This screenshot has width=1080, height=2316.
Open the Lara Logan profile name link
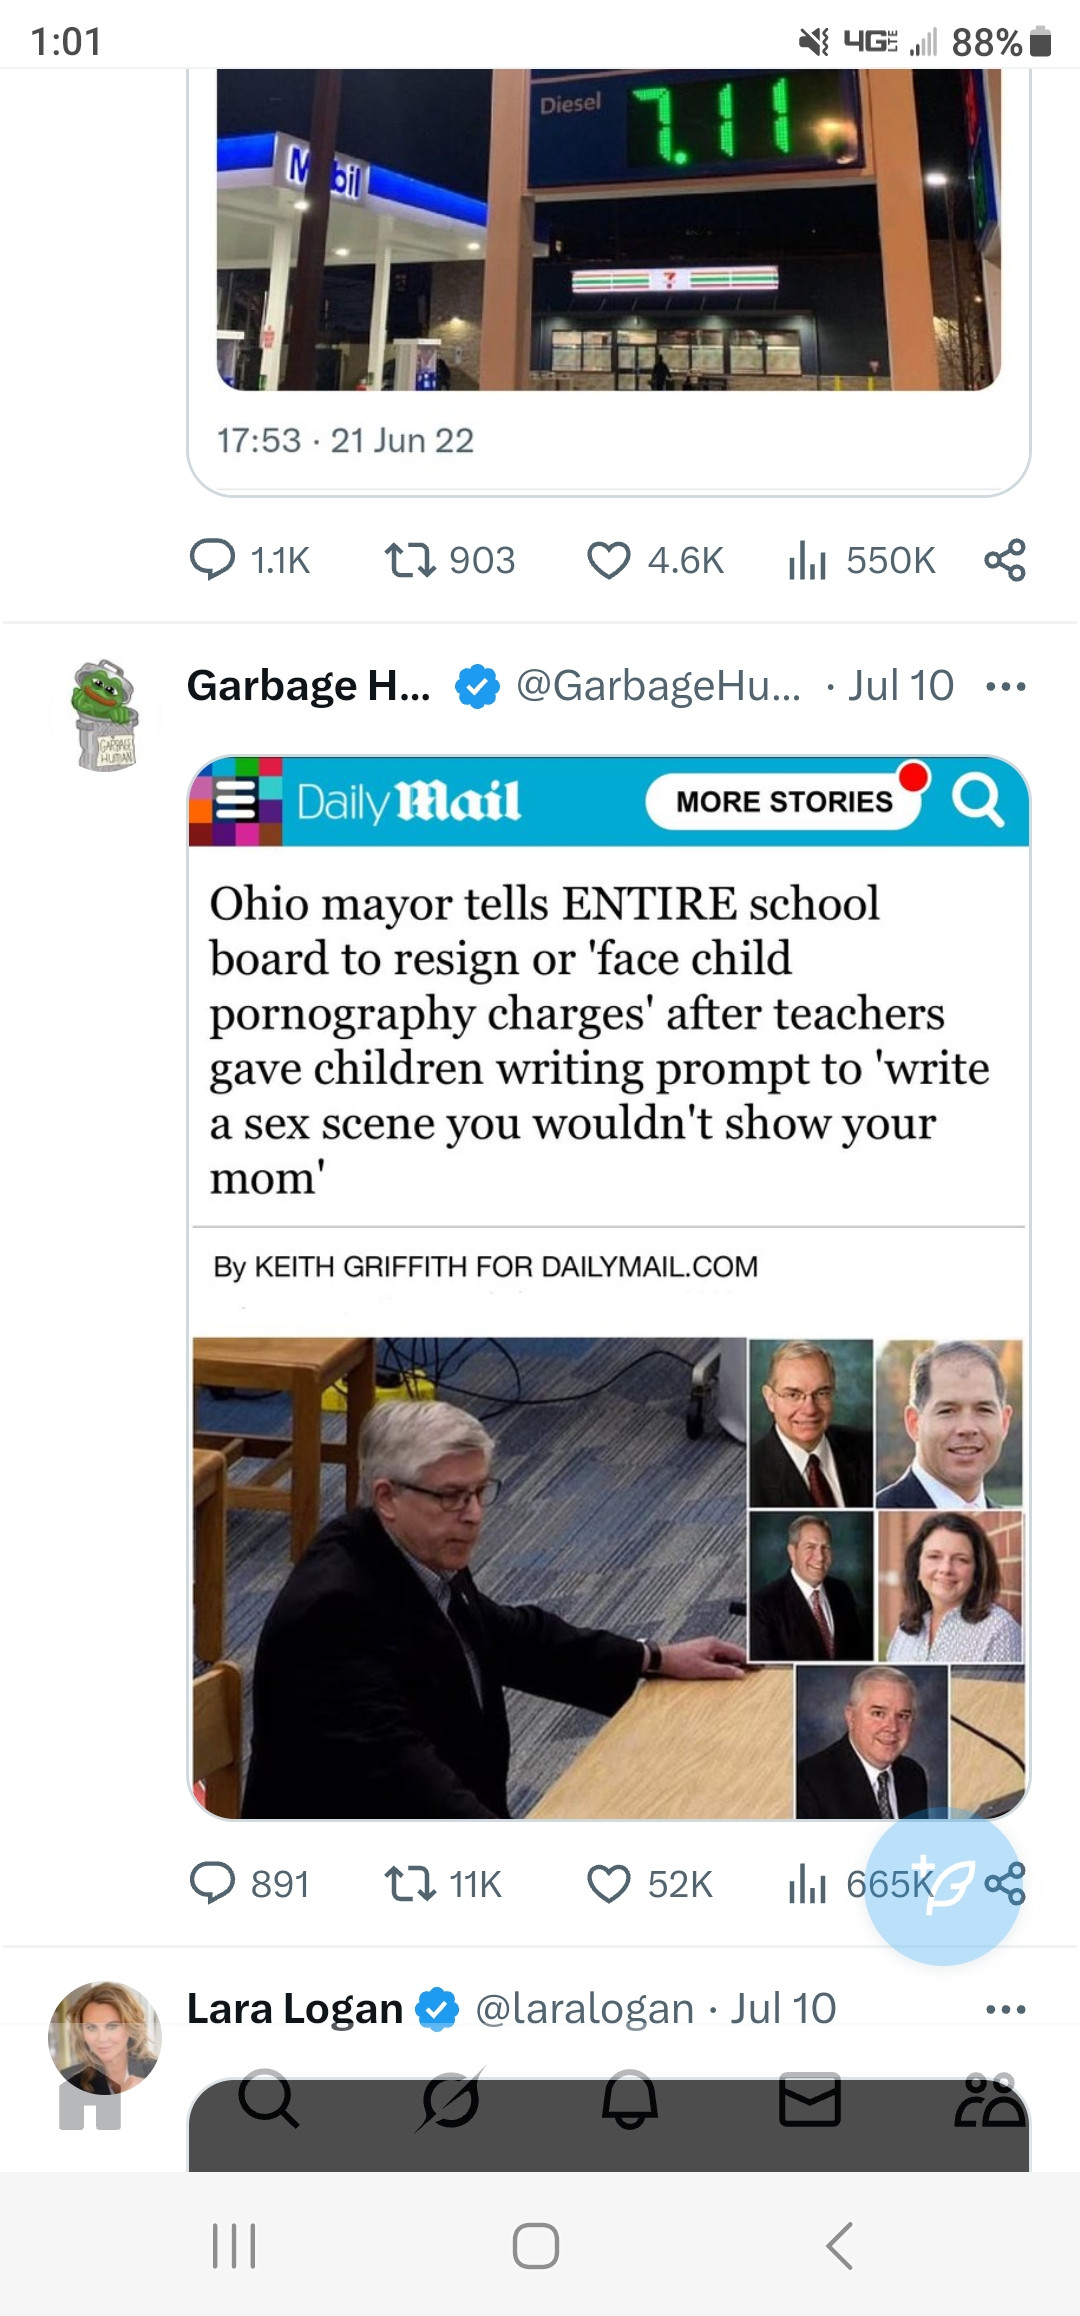click(294, 2008)
